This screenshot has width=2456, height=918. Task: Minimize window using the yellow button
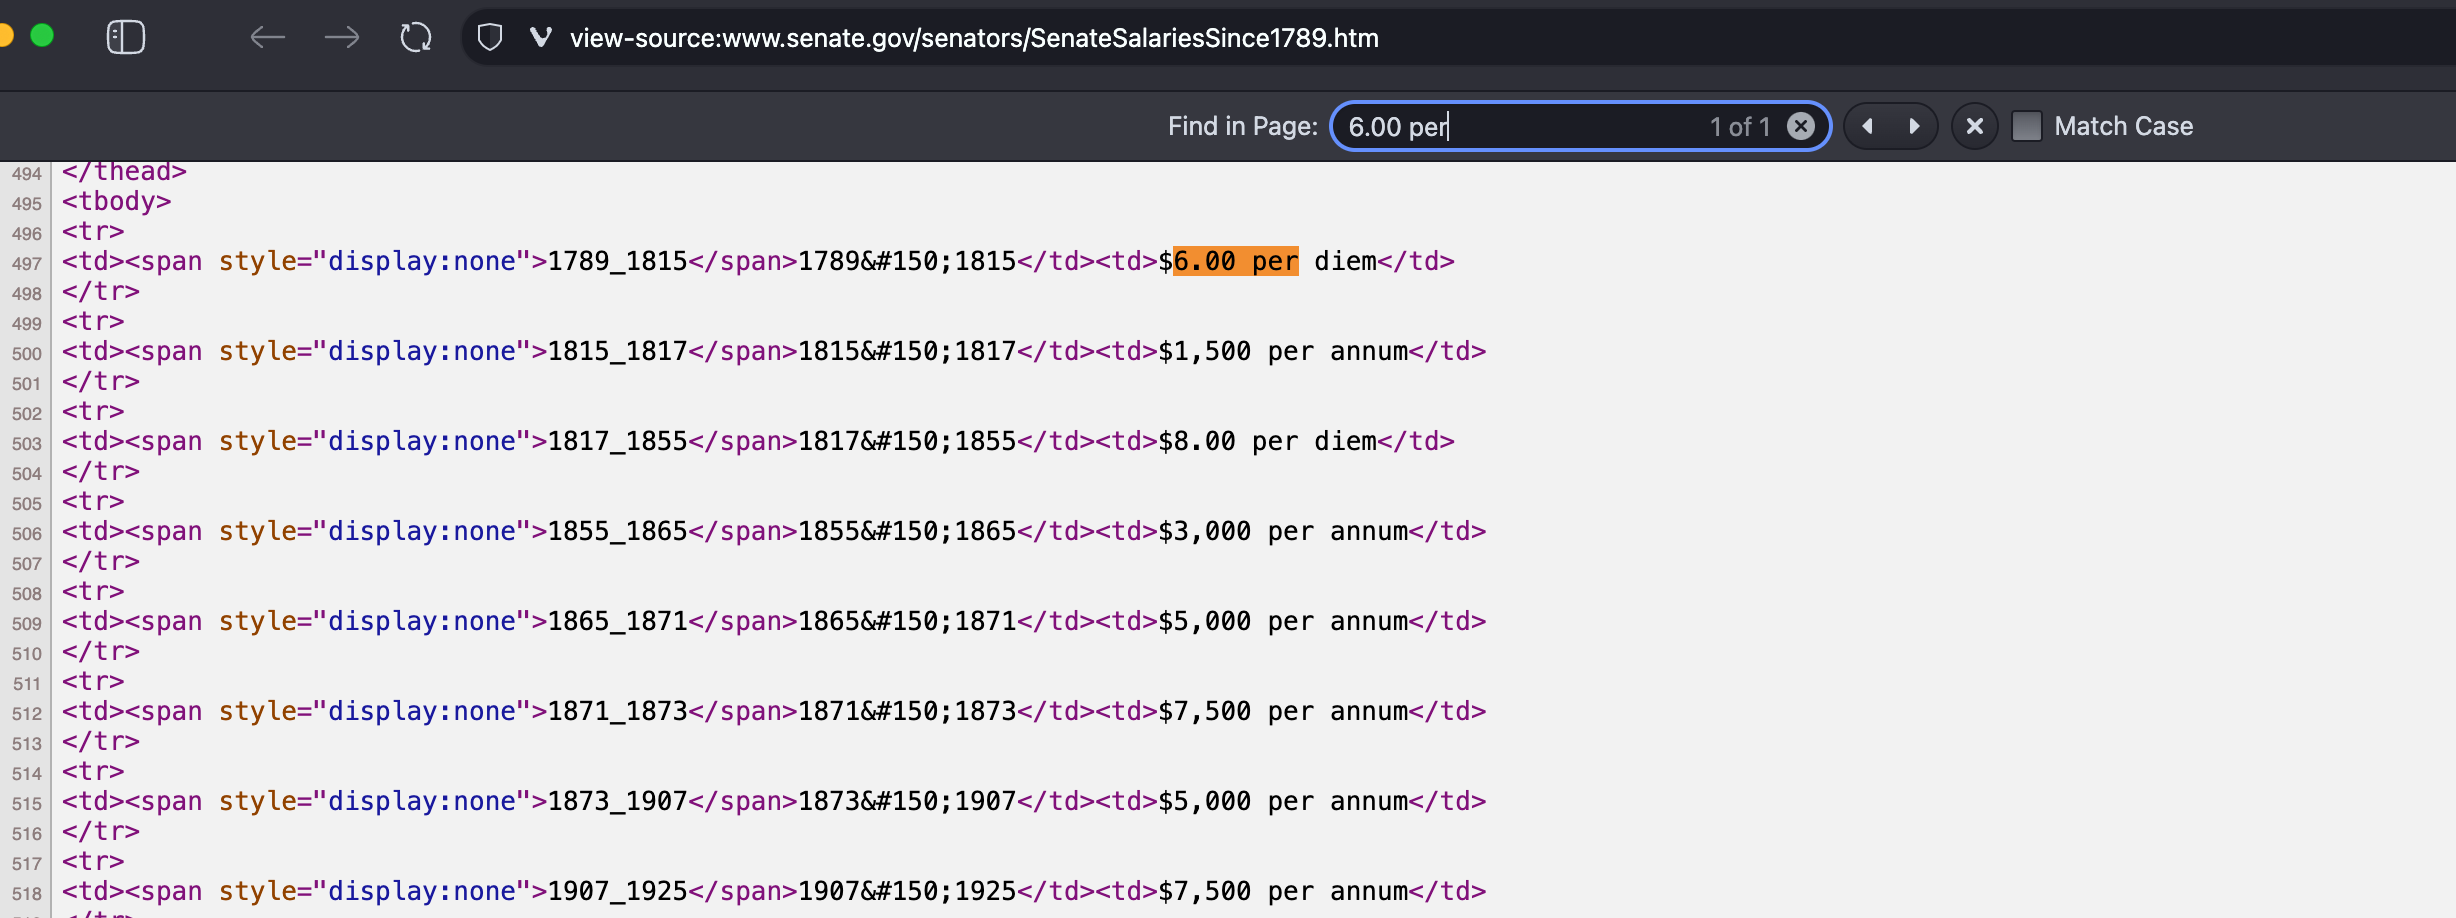pyautogui.click(x=5, y=36)
